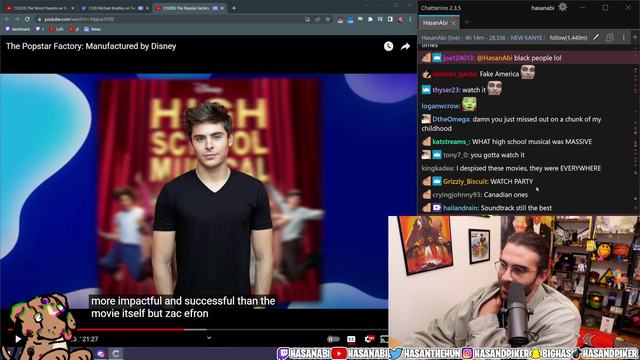Viewport: 640px width, 360px height.
Task: Go back in the browser
Action: point(7,19)
